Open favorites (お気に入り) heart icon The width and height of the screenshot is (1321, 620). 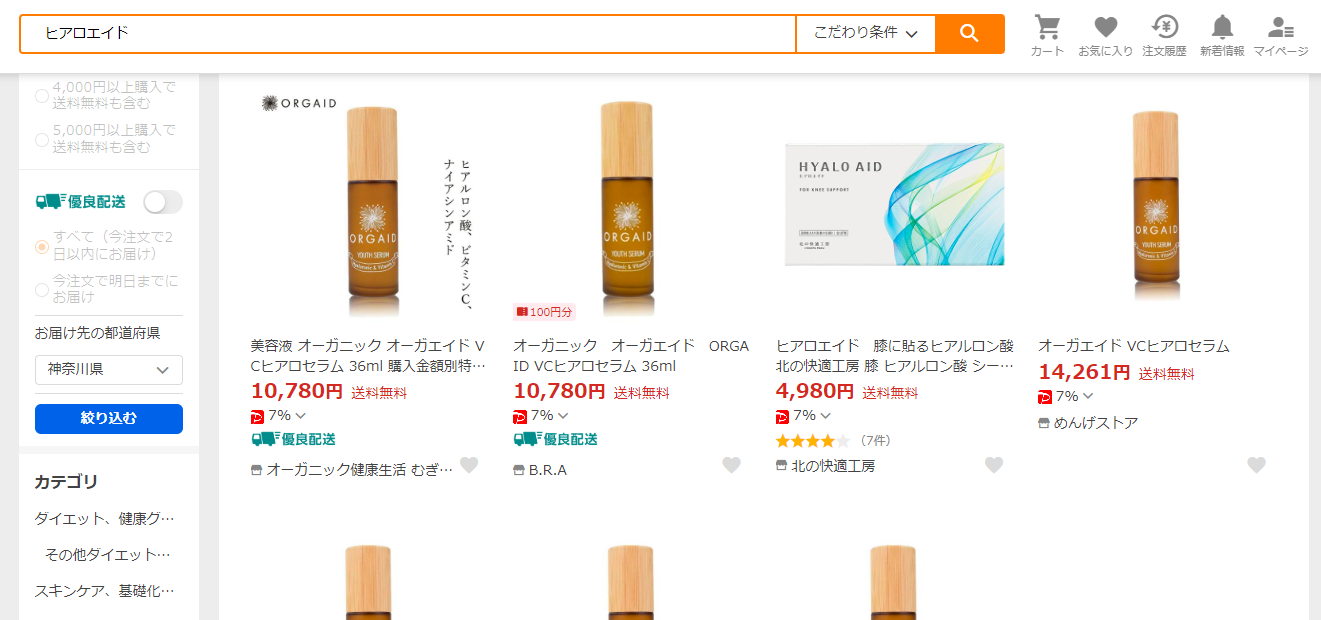click(1105, 35)
